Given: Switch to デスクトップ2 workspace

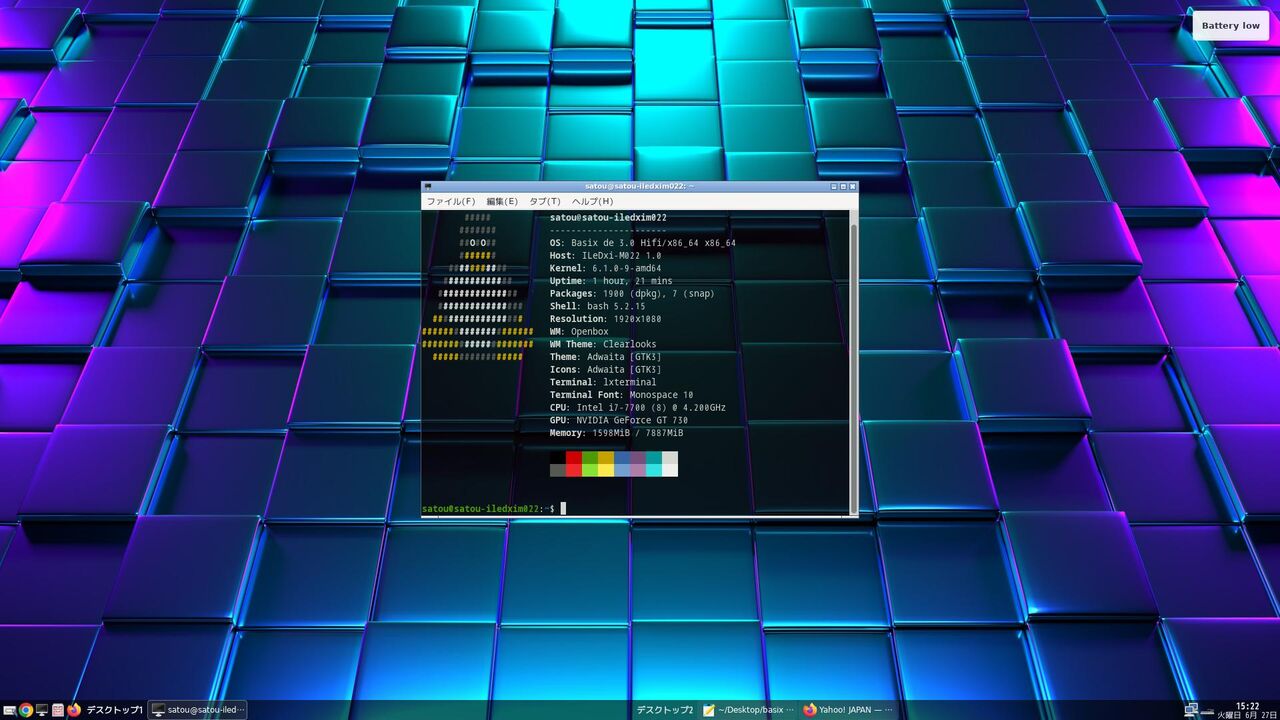Looking at the screenshot, I should 665,710.
